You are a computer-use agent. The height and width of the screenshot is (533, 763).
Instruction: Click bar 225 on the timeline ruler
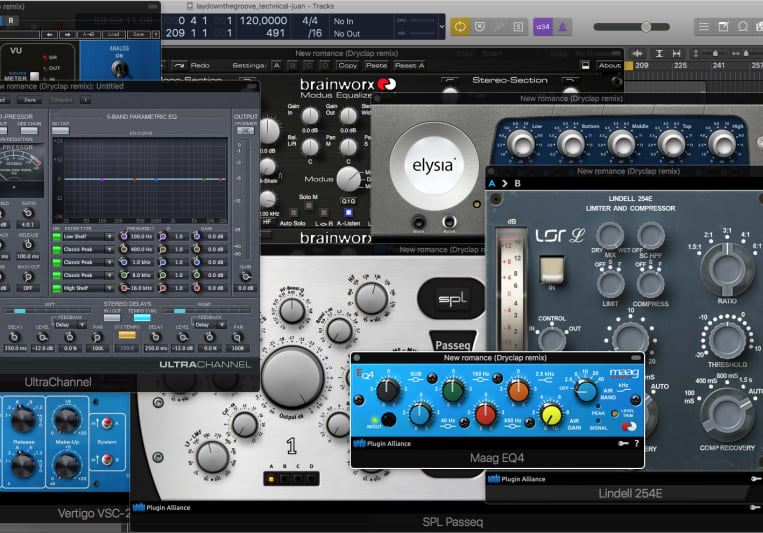[680, 65]
